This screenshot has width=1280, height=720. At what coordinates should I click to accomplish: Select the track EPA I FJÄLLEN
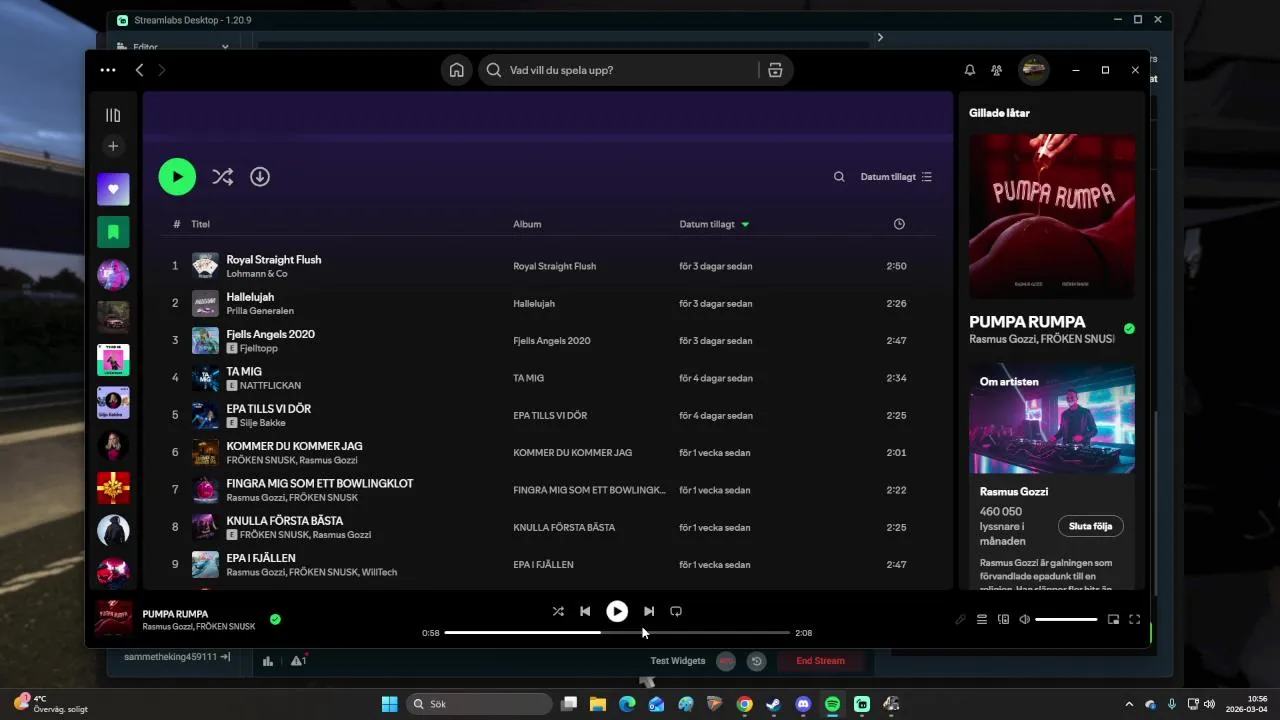[261, 558]
